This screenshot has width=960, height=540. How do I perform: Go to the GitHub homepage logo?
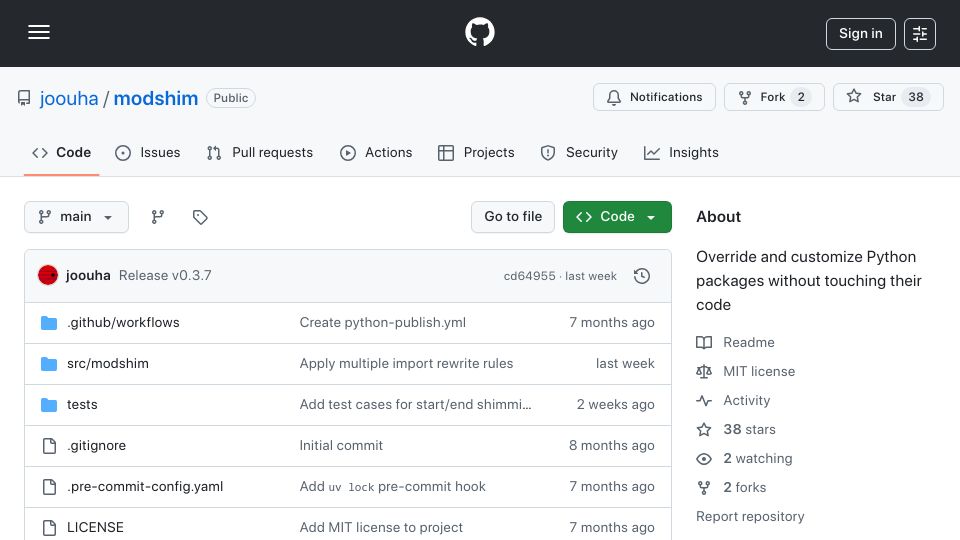(x=479, y=32)
